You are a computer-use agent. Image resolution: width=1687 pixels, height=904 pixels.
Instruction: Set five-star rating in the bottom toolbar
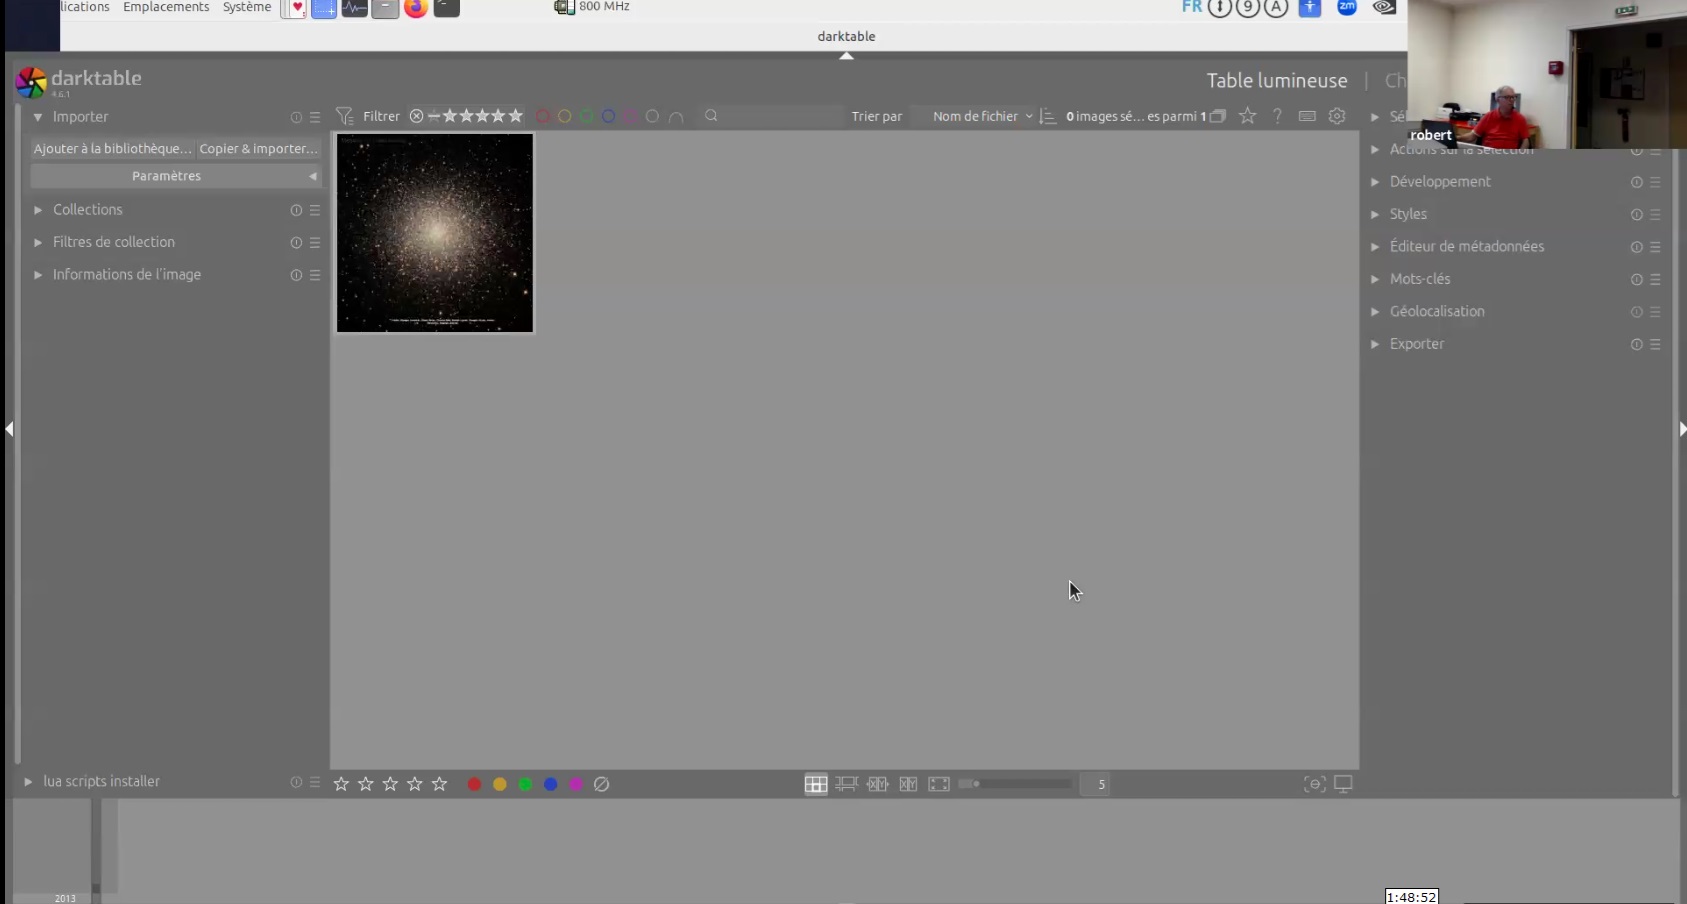(439, 784)
